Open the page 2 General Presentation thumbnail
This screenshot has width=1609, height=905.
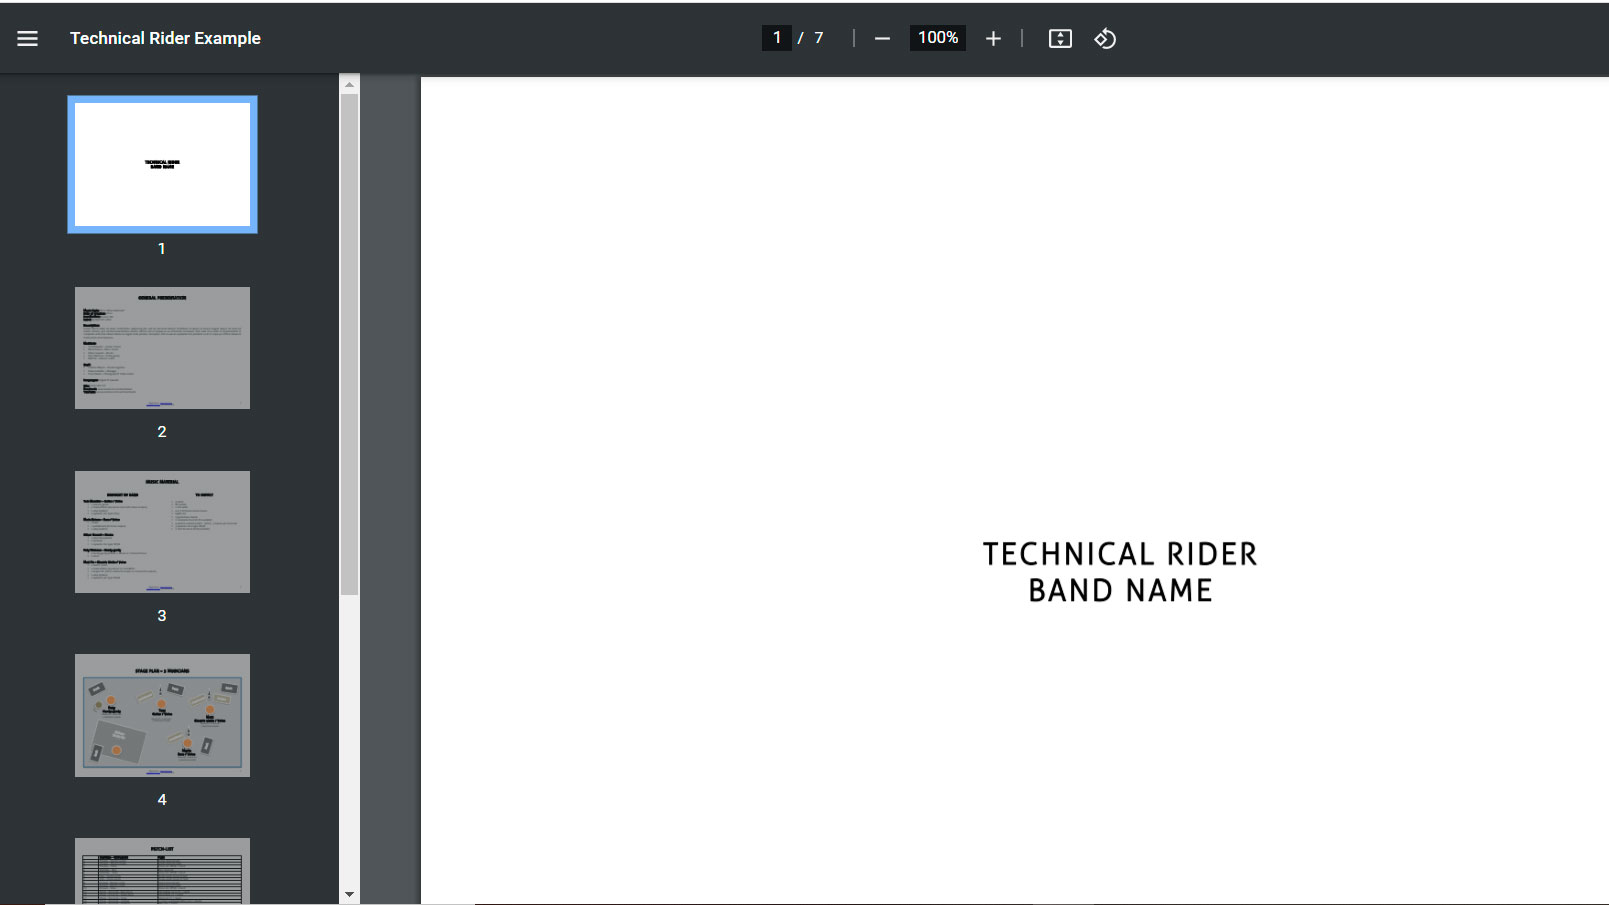coord(162,348)
